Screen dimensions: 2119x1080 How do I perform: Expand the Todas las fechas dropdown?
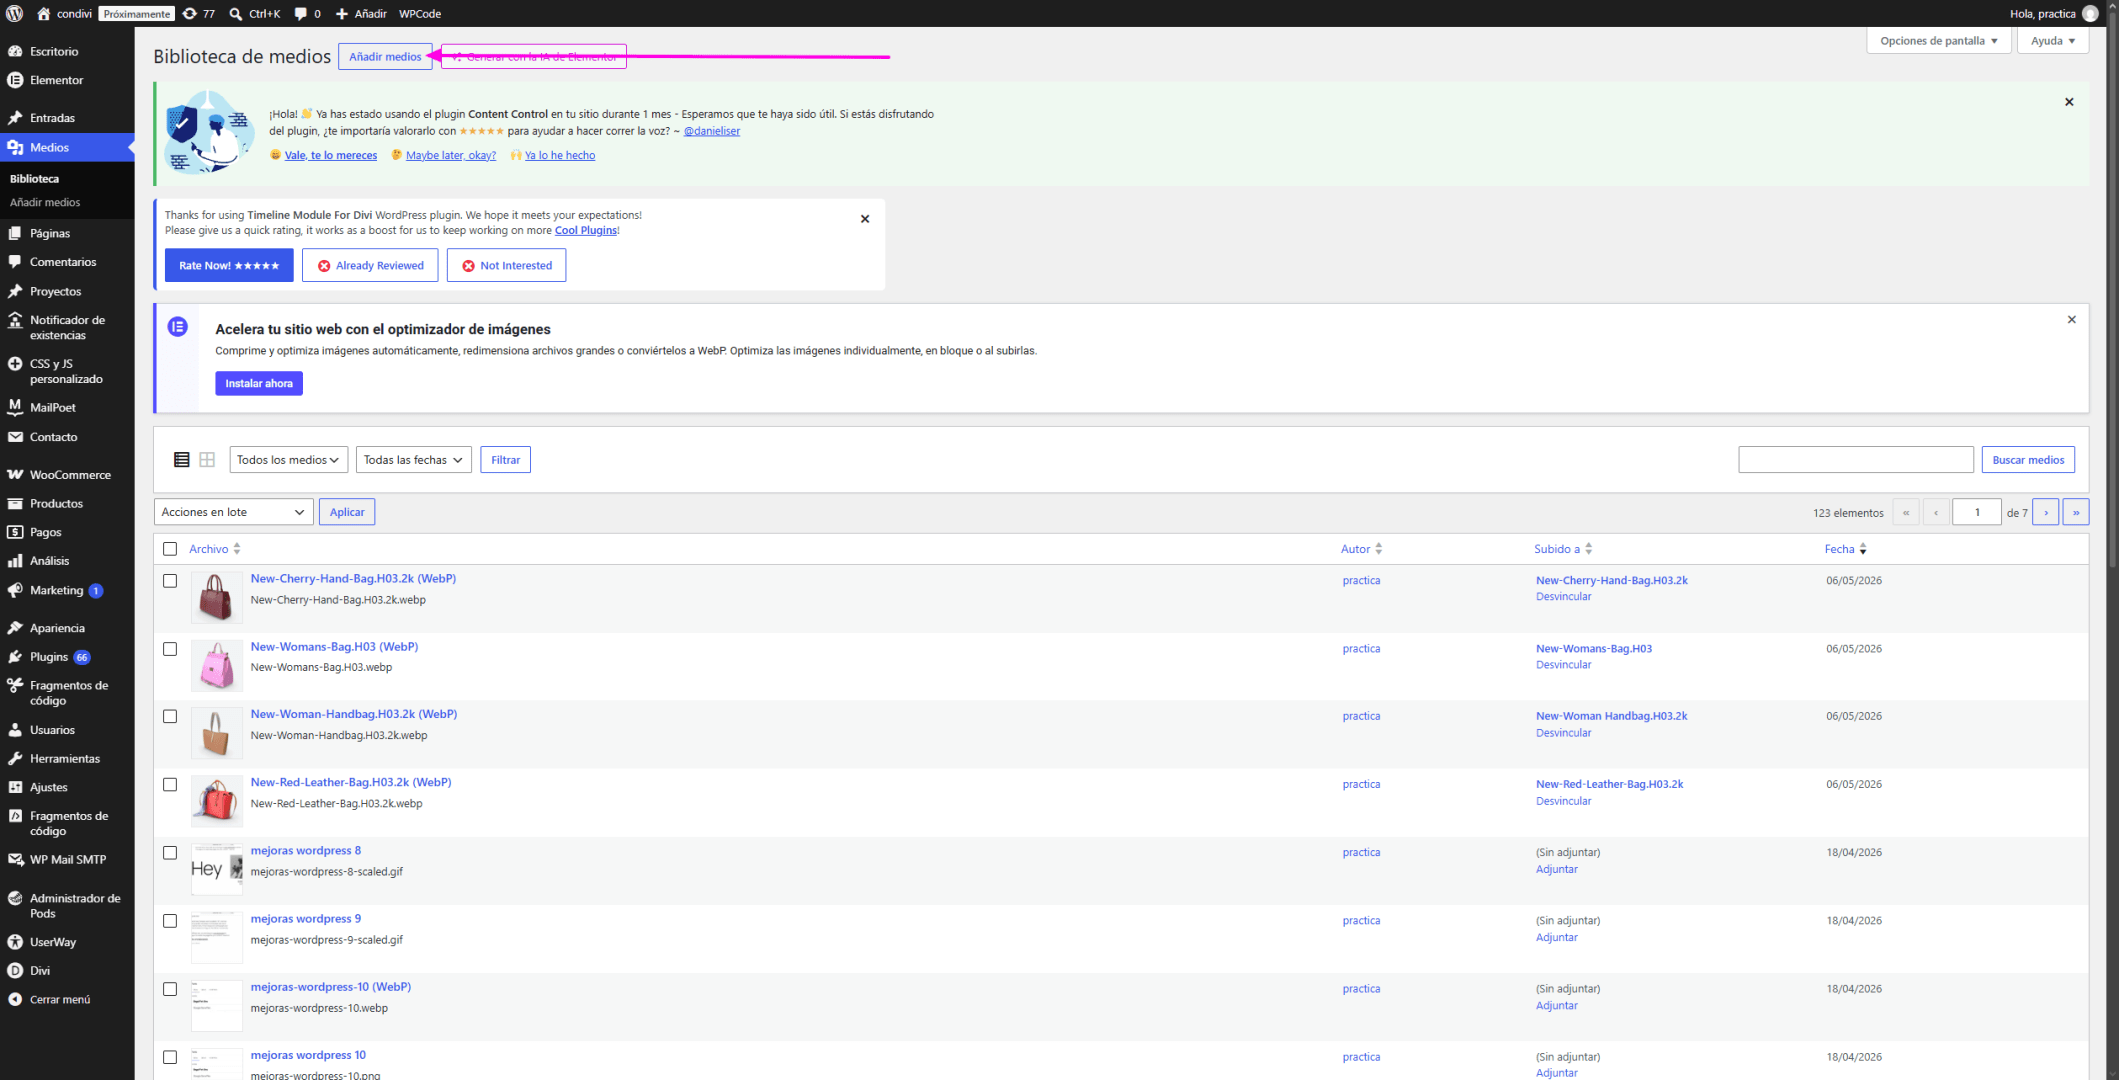413,460
